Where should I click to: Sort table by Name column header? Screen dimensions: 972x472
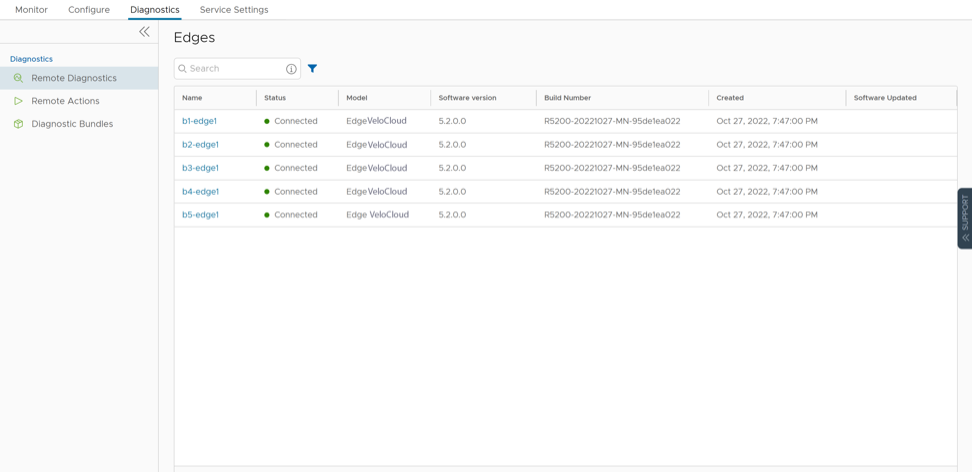[192, 98]
